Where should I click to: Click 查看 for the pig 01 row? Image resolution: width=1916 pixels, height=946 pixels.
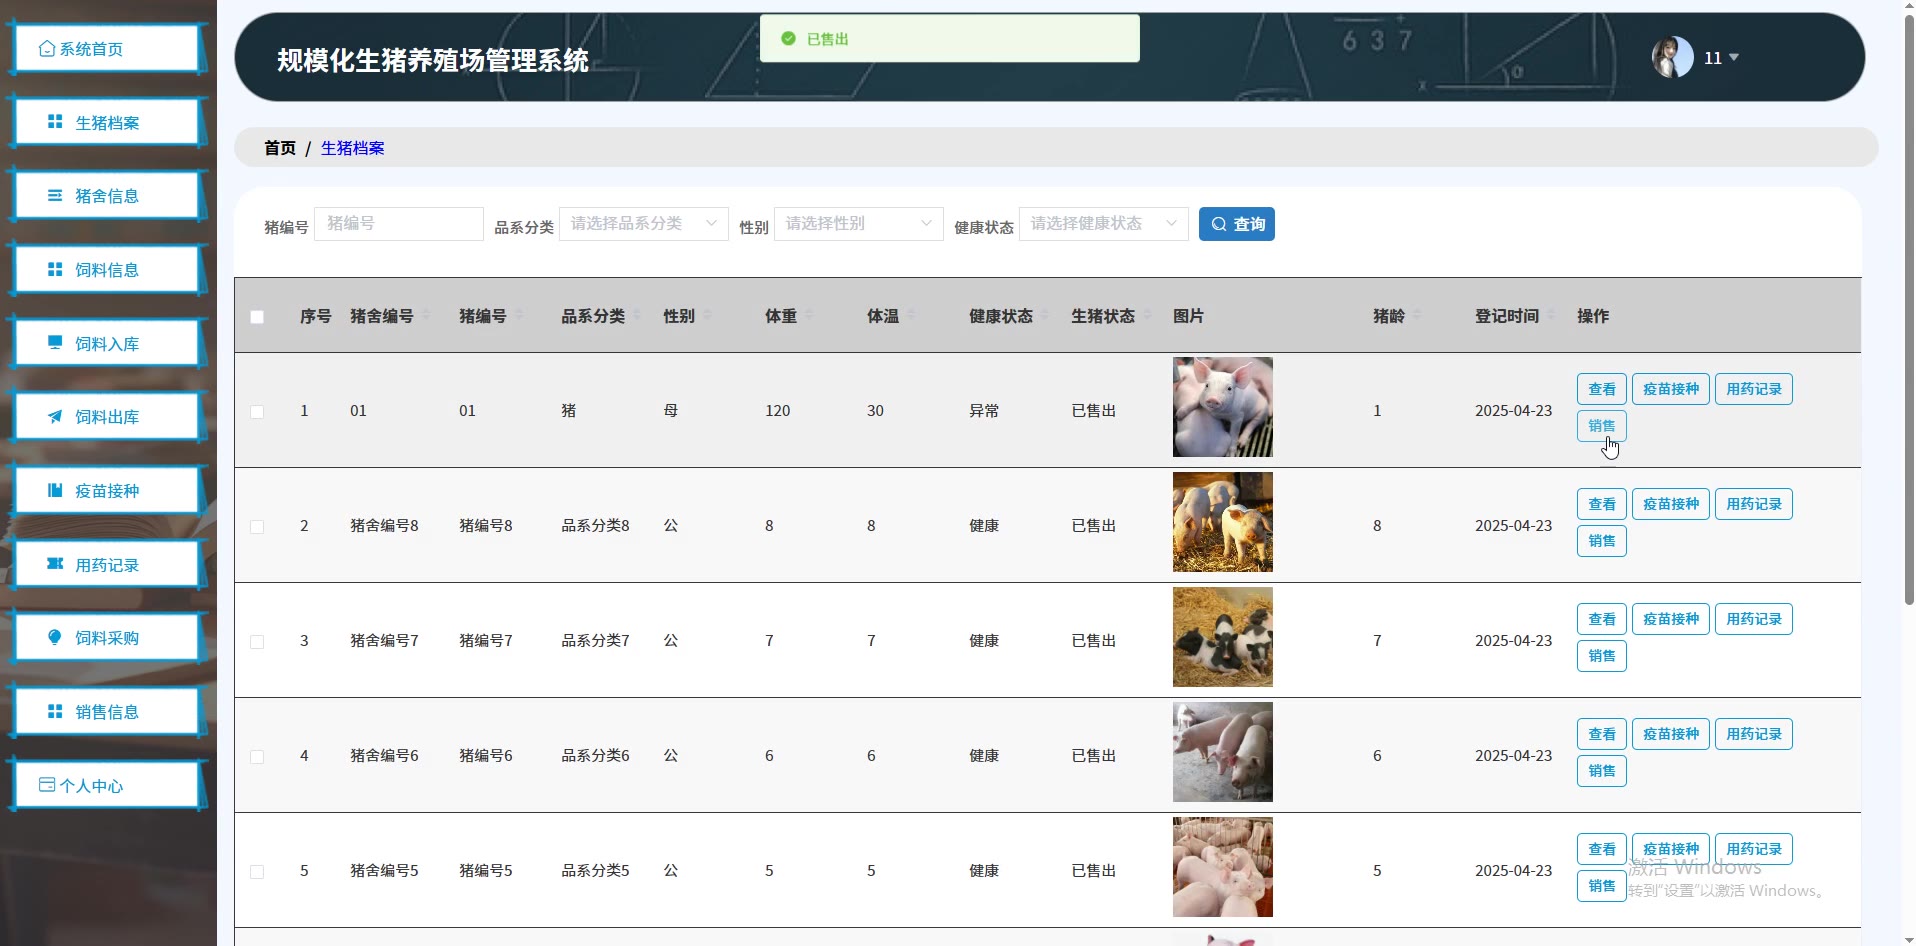click(x=1602, y=389)
